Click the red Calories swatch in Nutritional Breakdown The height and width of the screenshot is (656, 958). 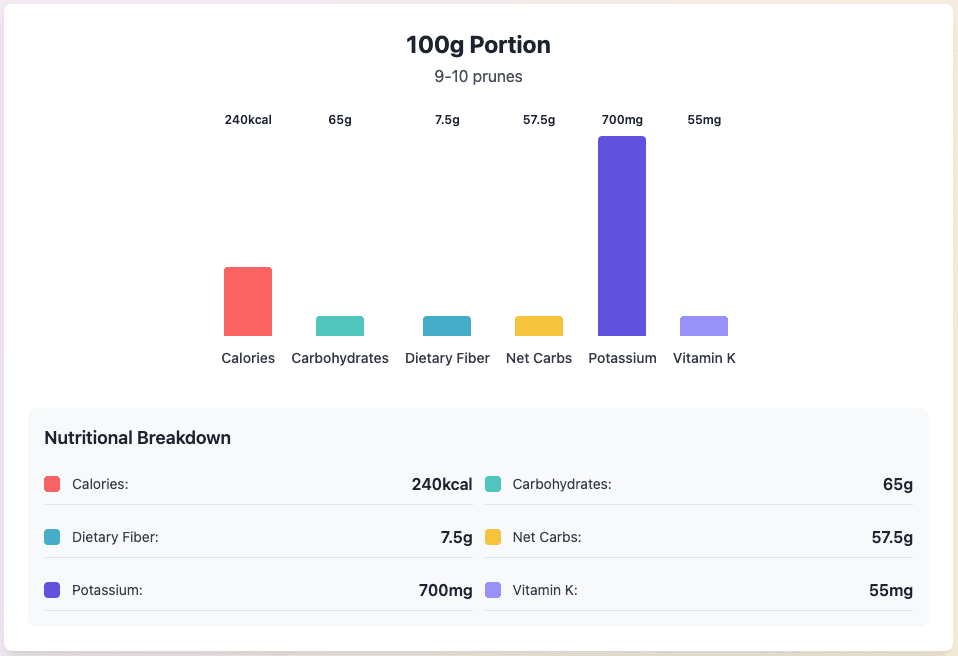pyautogui.click(x=53, y=484)
